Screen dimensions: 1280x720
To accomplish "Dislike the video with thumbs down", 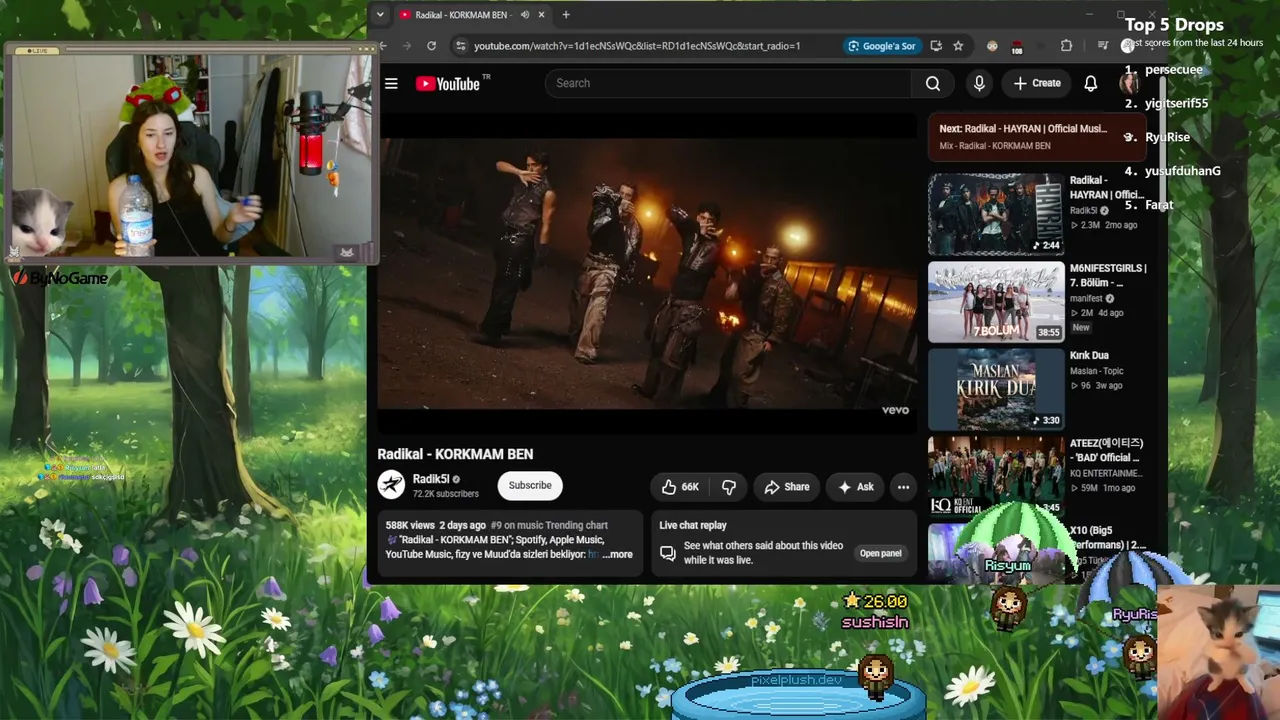I will tap(729, 487).
